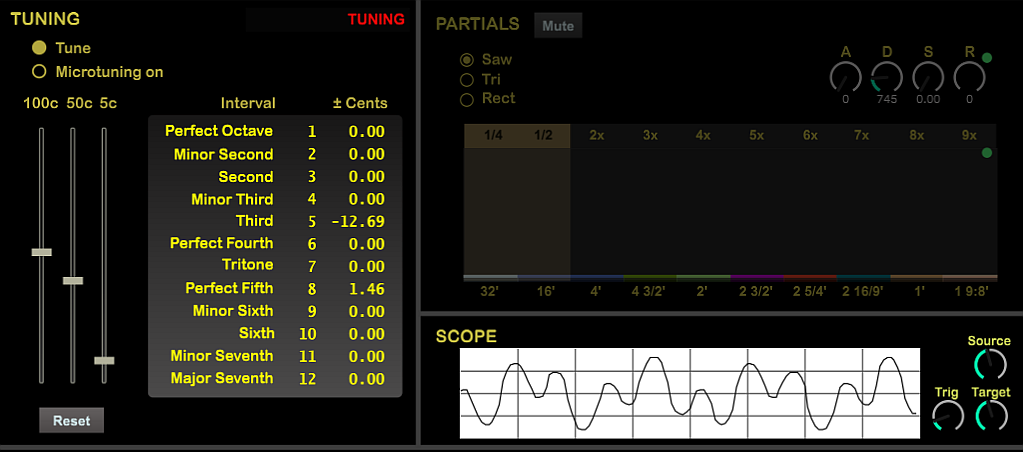
Task: Click the 2 16/9' footage label
Action: tap(863, 292)
